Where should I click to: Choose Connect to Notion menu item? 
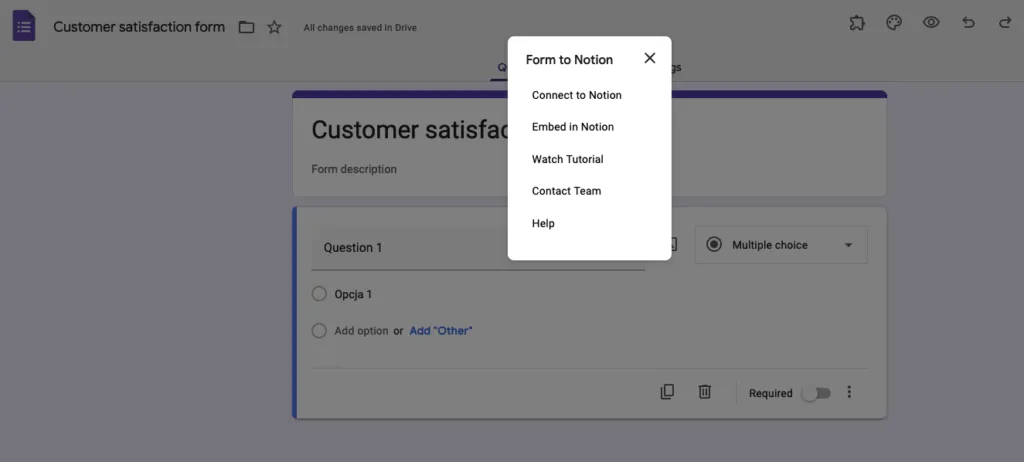click(x=577, y=95)
